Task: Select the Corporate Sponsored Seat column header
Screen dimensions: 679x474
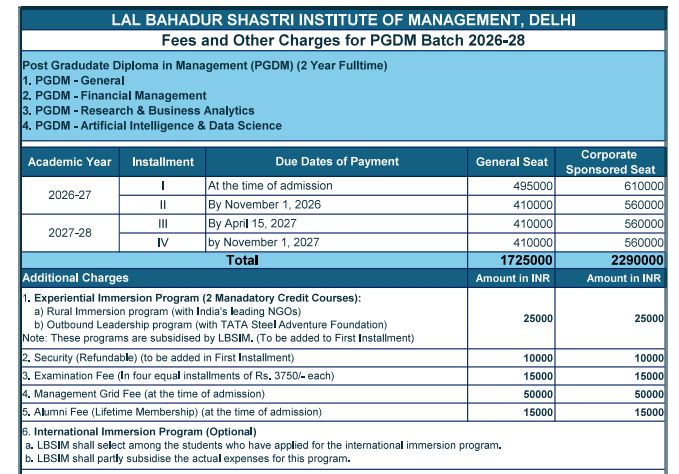Action: tap(610, 162)
